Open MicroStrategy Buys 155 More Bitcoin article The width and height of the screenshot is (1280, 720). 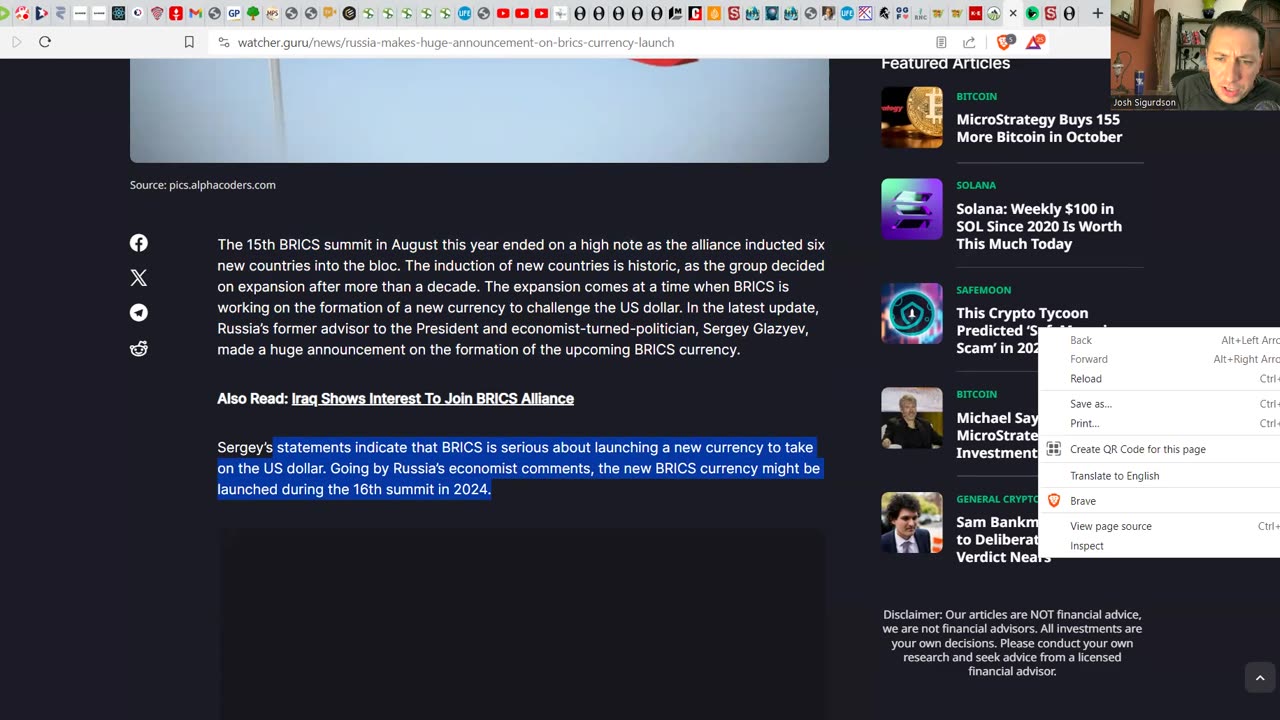click(x=1039, y=128)
